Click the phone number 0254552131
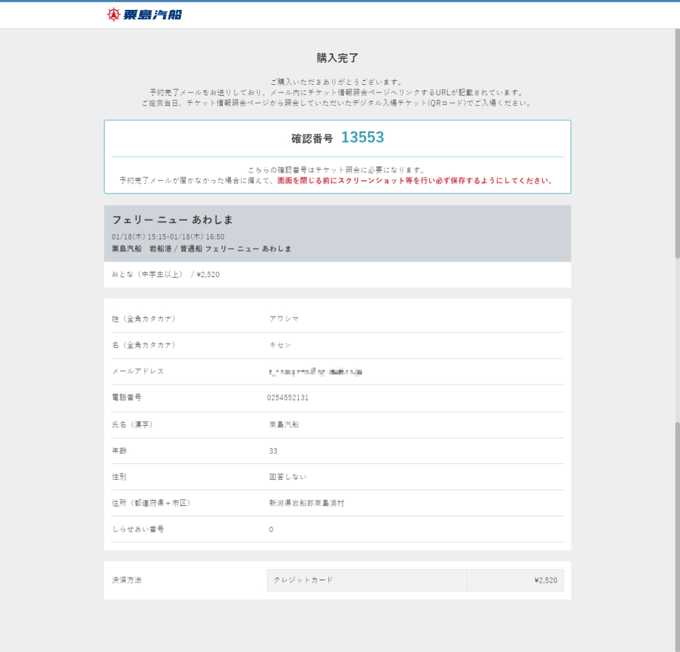This screenshot has width=680, height=652. (x=288, y=397)
